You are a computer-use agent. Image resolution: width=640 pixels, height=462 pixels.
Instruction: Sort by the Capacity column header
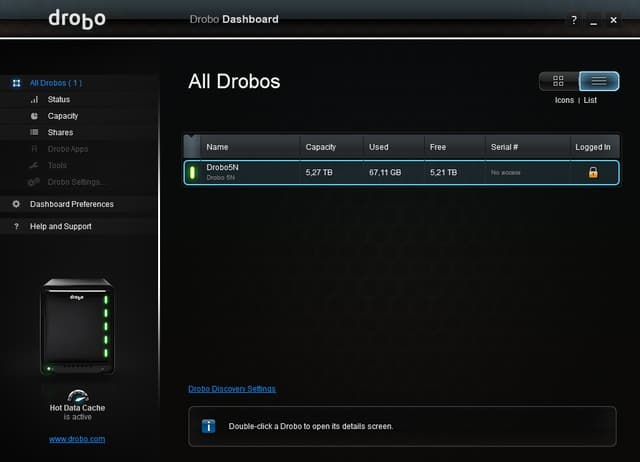click(x=331, y=147)
